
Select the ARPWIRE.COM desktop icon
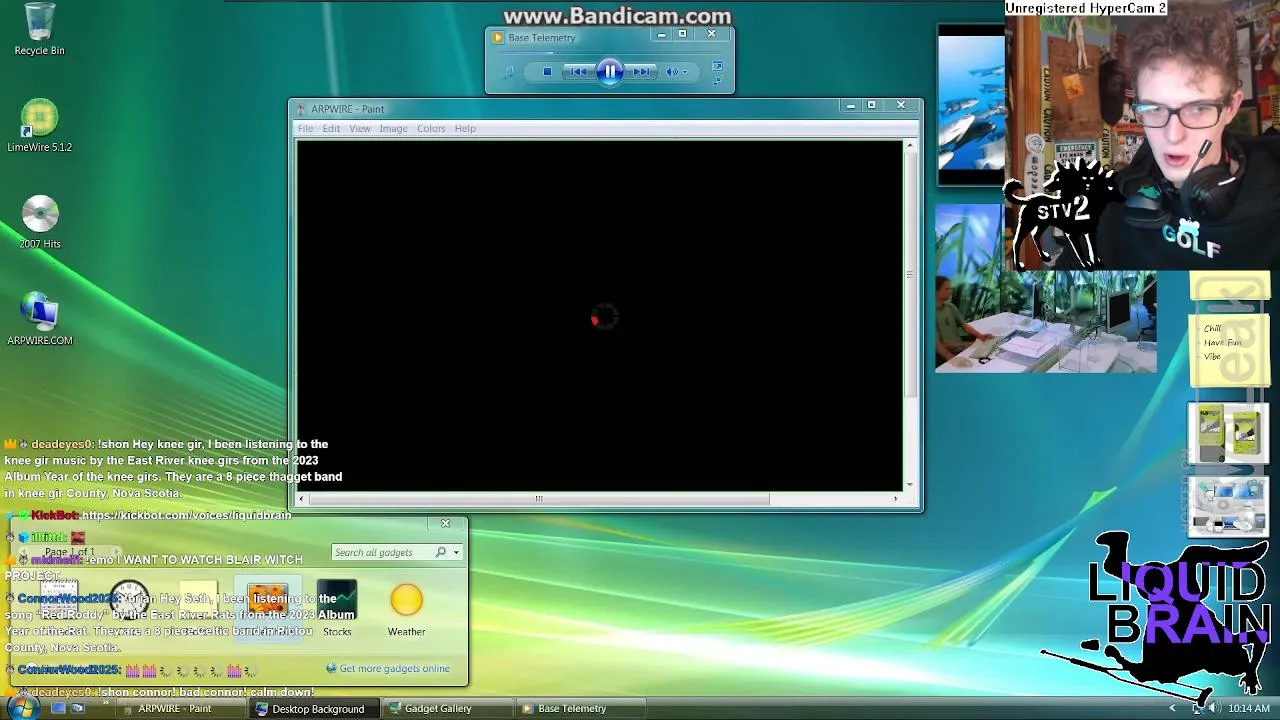tap(40, 318)
